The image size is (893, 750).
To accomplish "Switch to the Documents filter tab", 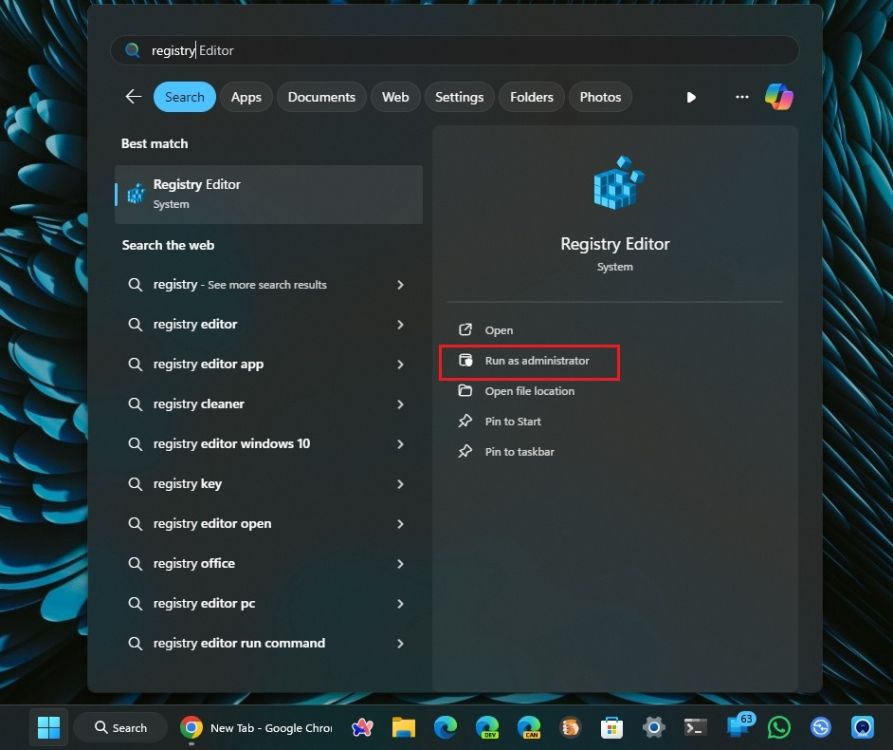I will (321, 96).
